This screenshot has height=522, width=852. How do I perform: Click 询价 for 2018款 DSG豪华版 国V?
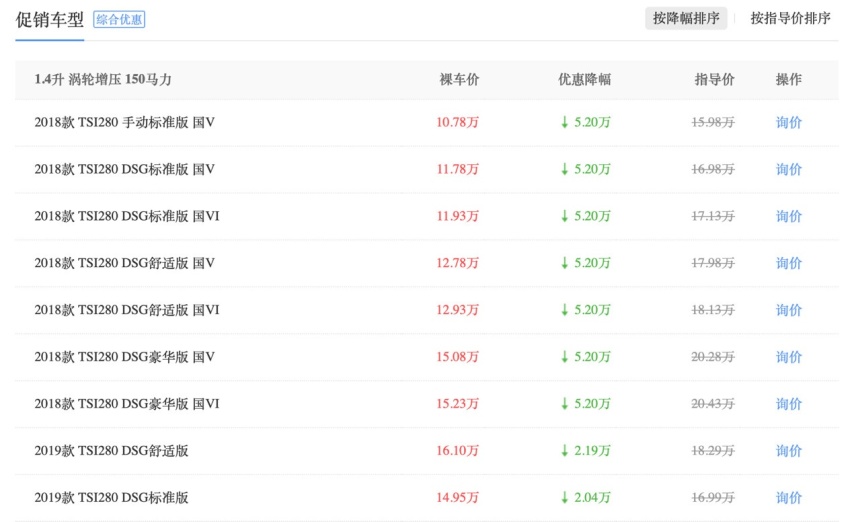[x=788, y=357]
